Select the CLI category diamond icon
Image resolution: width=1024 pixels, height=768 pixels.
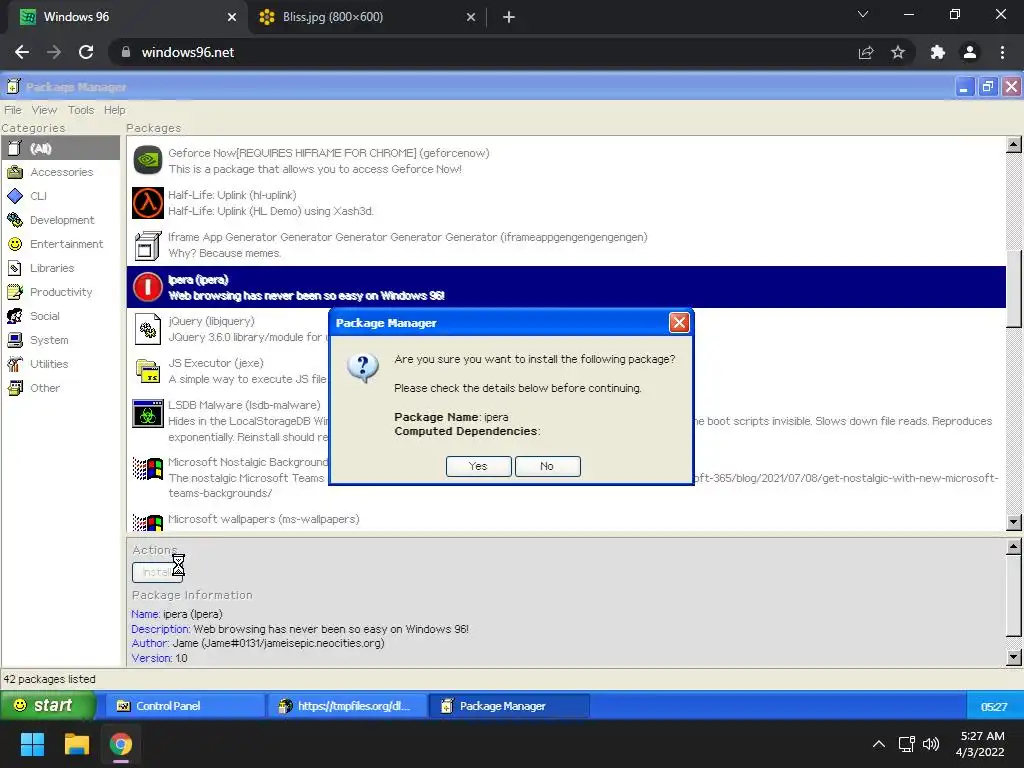(x=14, y=196)
